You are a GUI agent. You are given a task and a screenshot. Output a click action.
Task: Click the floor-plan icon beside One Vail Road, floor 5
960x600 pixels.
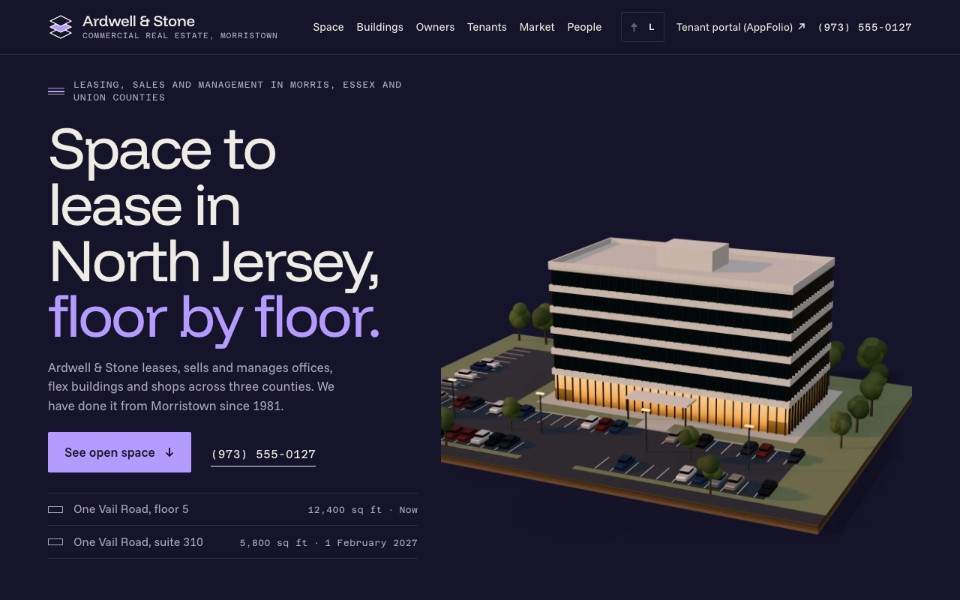coord(56,509)
